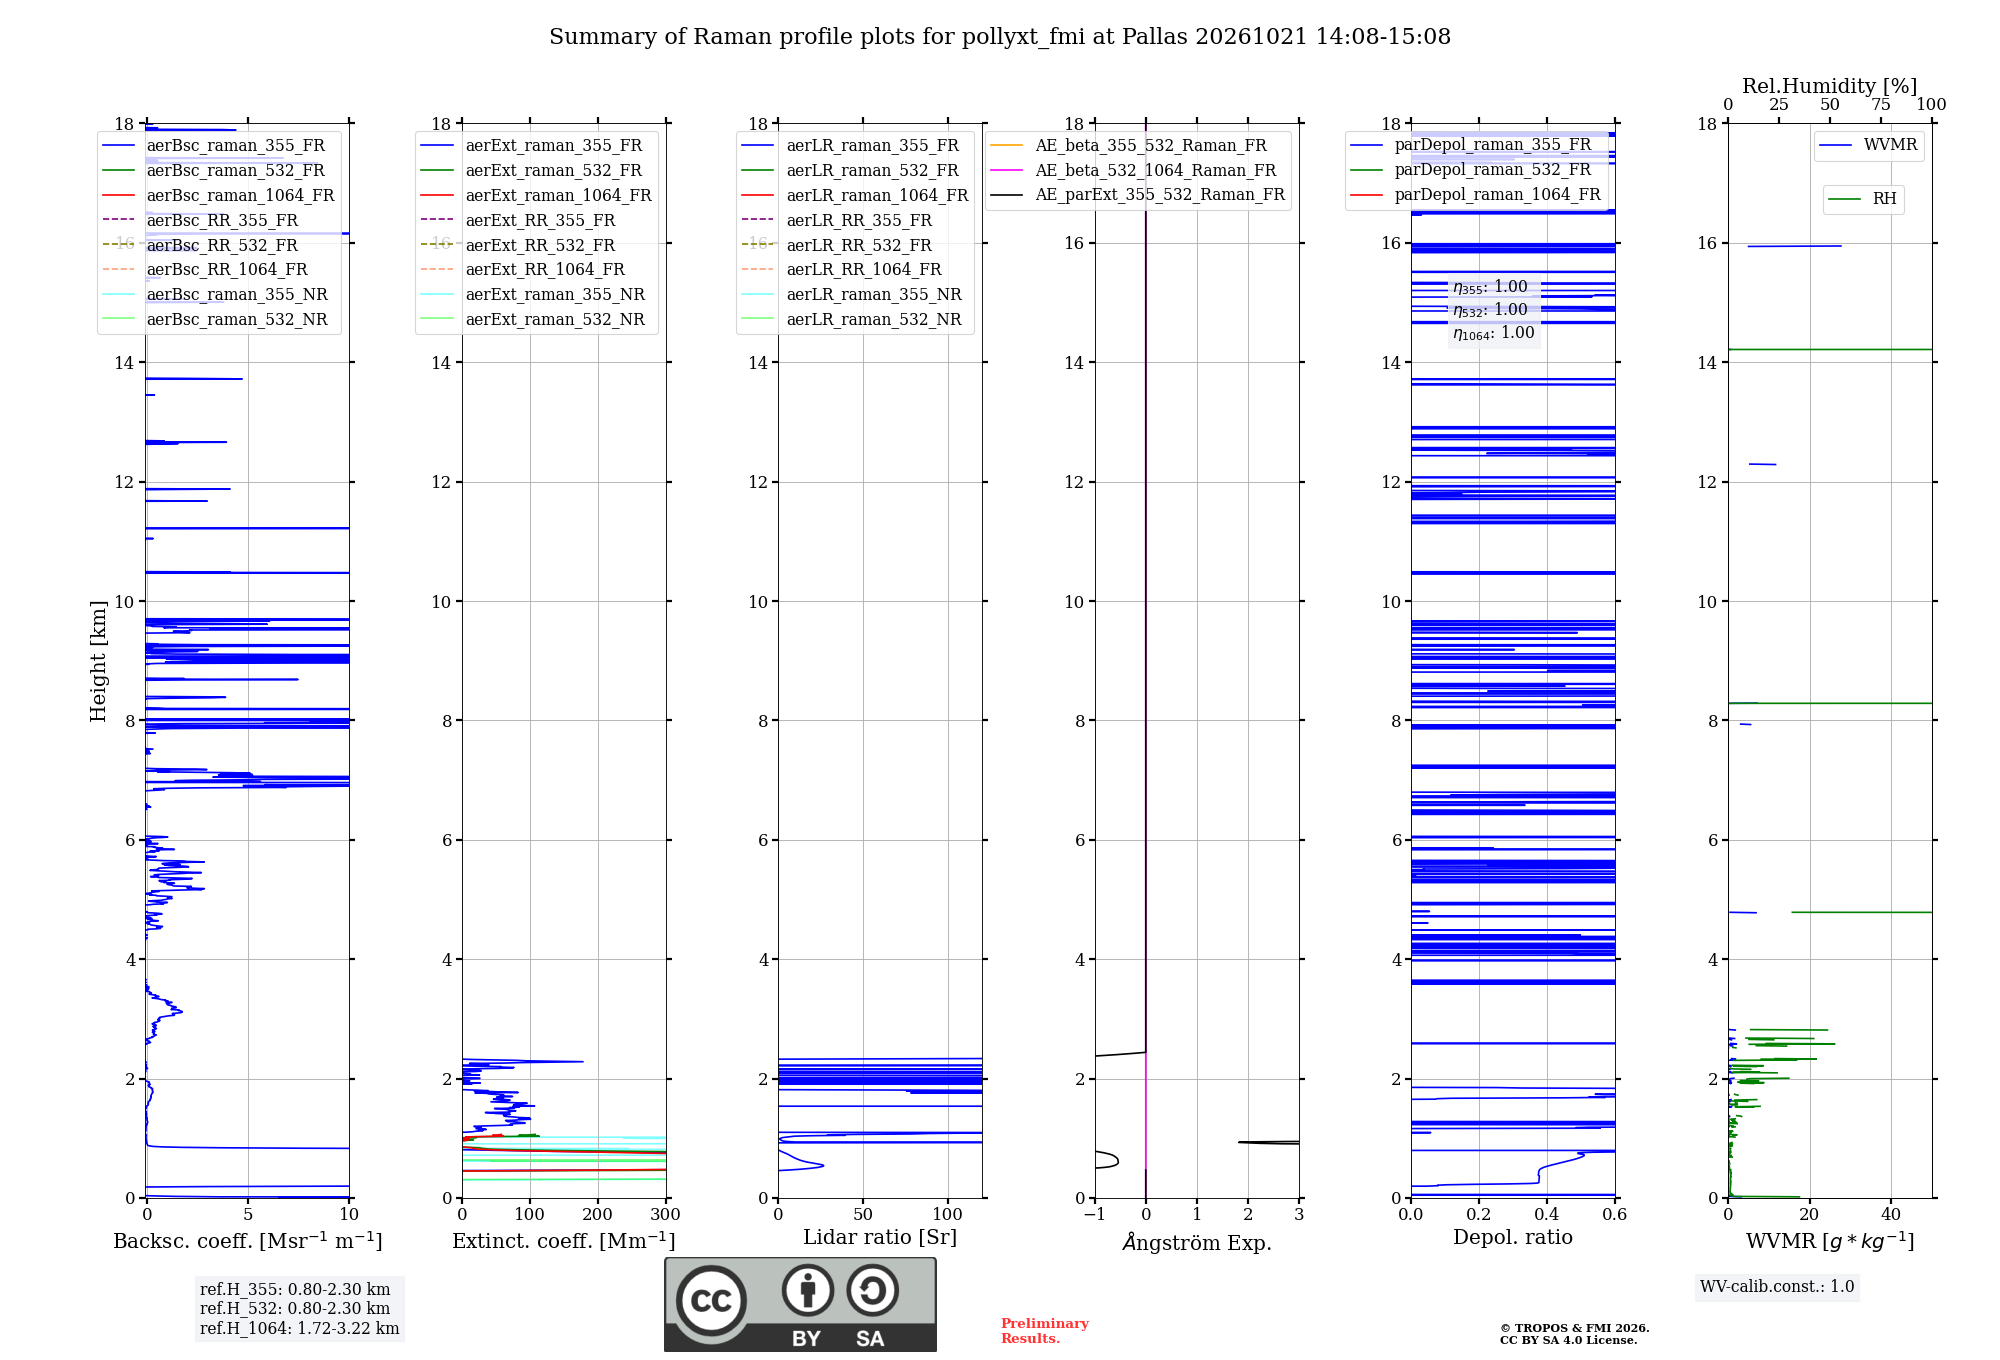The image size is (2000, 1360).
Task: Click the AE_beta_532_1064_Raman_FR legend entry
Action: (1133, 170)
